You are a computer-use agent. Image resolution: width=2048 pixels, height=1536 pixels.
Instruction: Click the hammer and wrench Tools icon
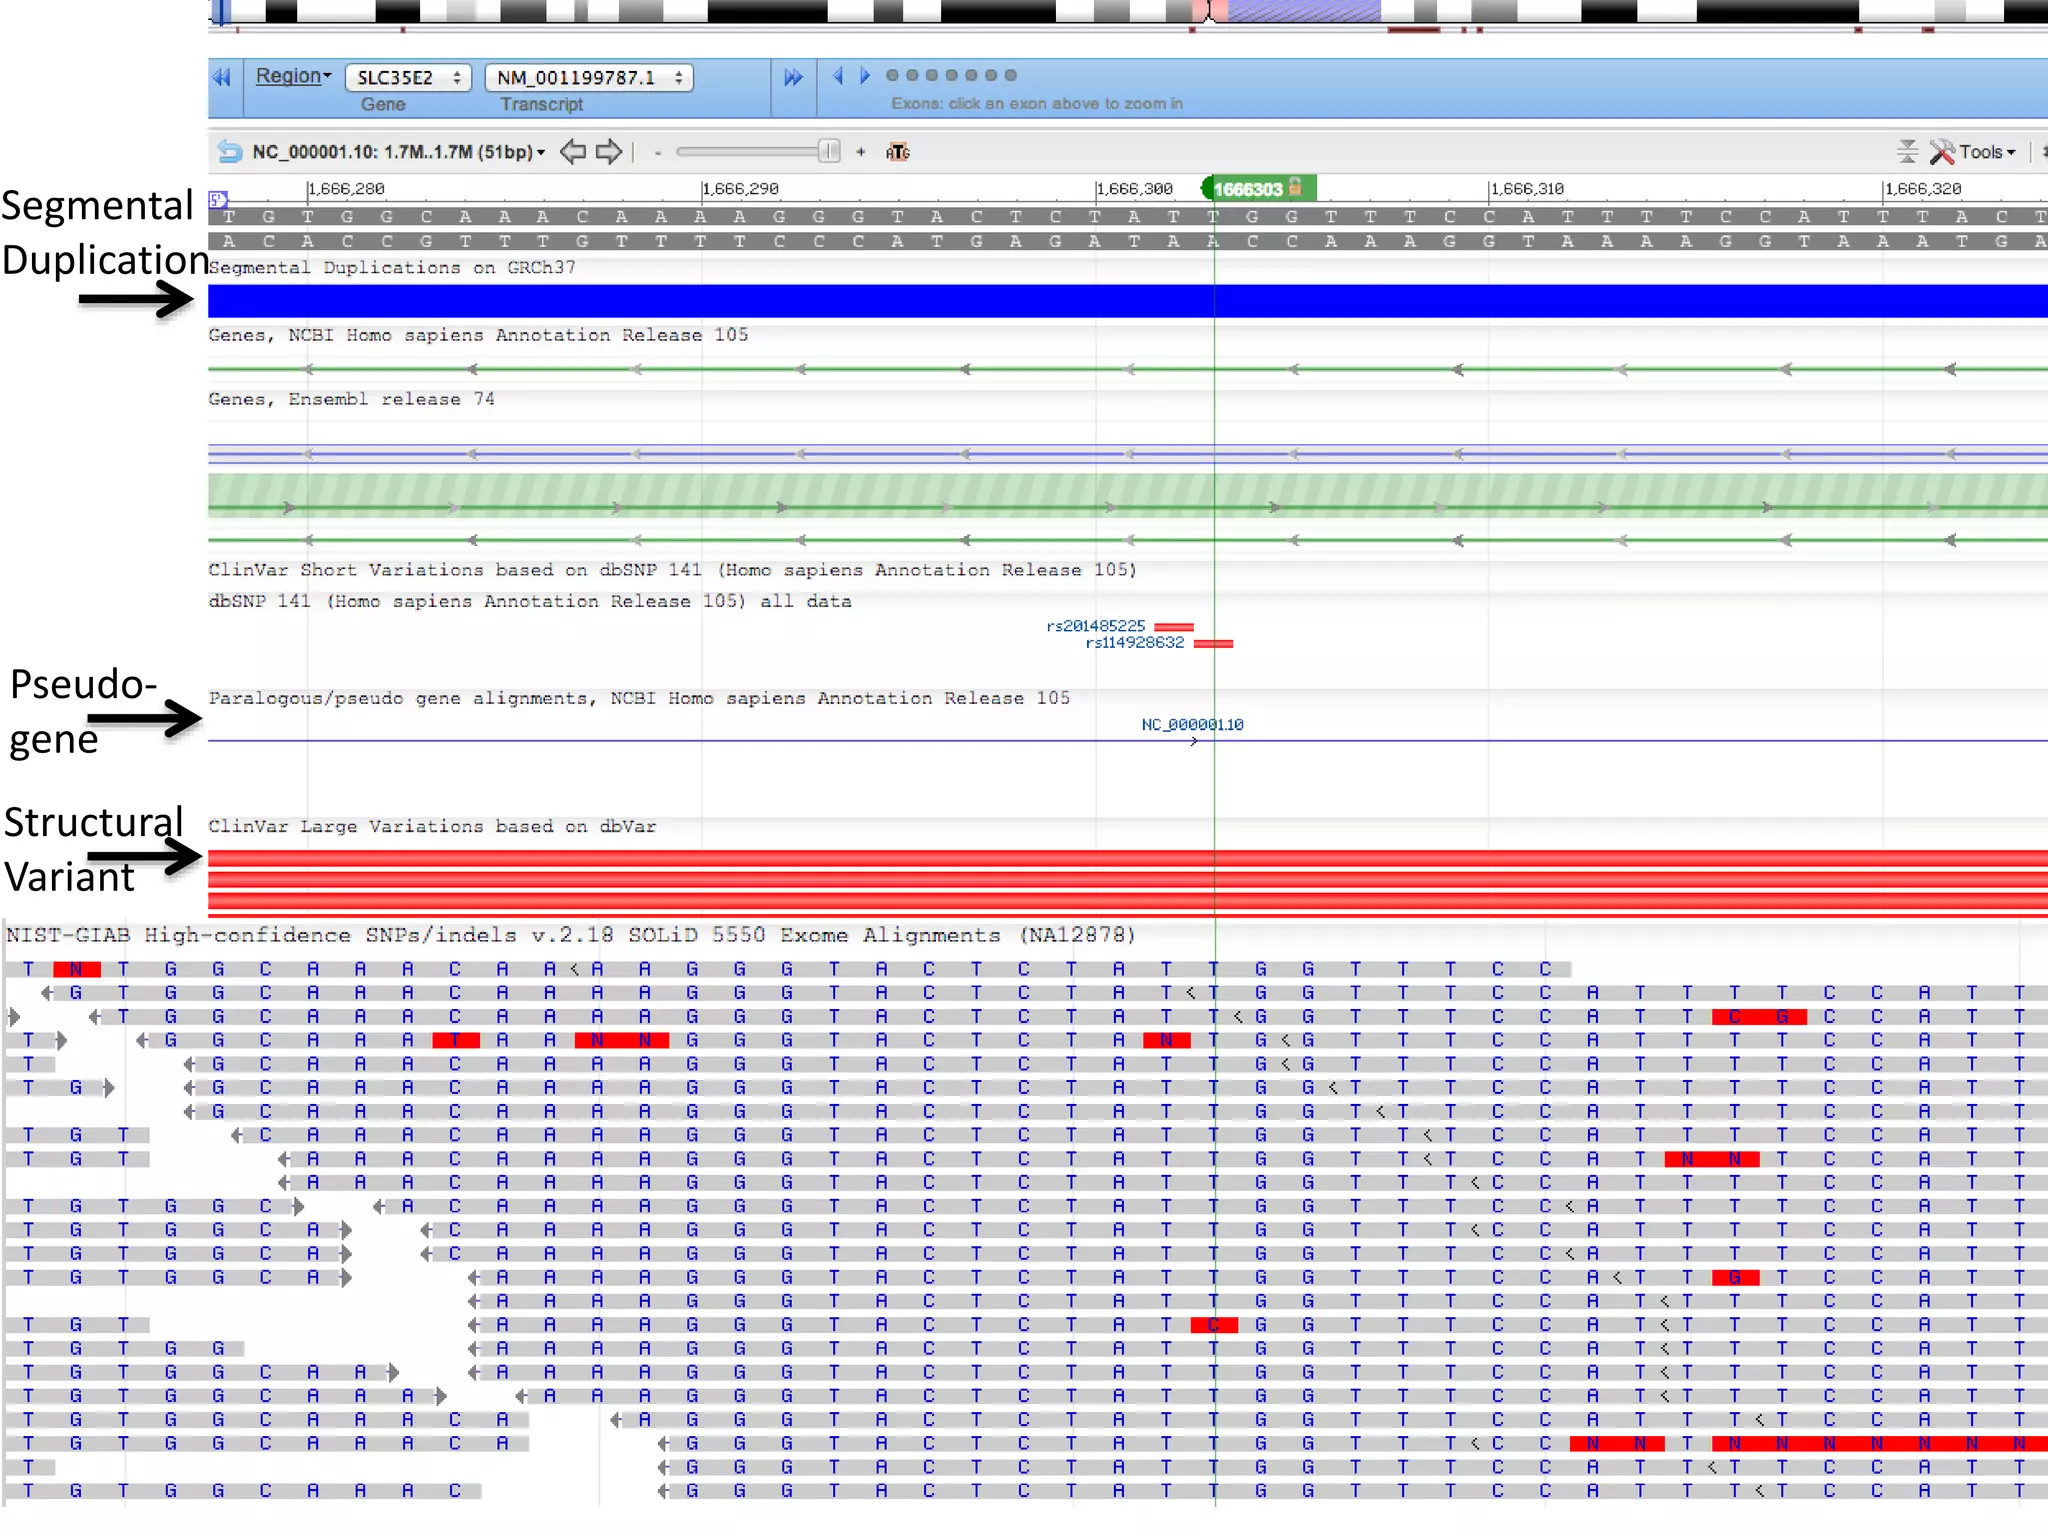click(1942, 152)
